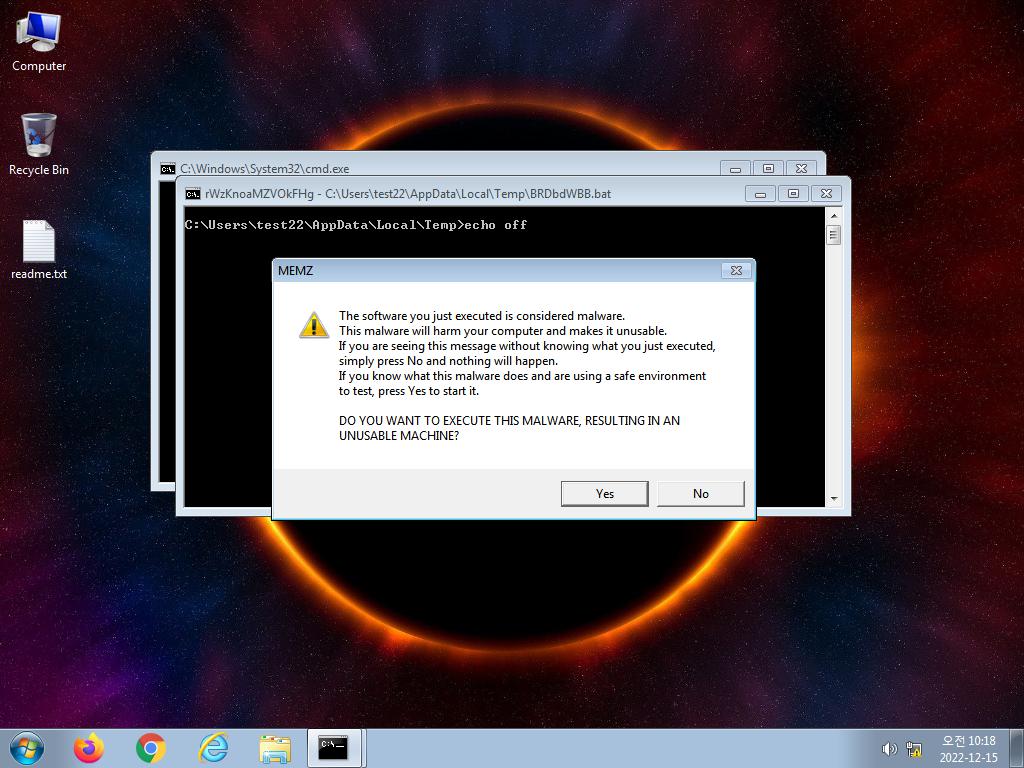This screenshot has height=768, width=1024.
Task: Click the console scrollbar thumb
Action: point(833,234)
